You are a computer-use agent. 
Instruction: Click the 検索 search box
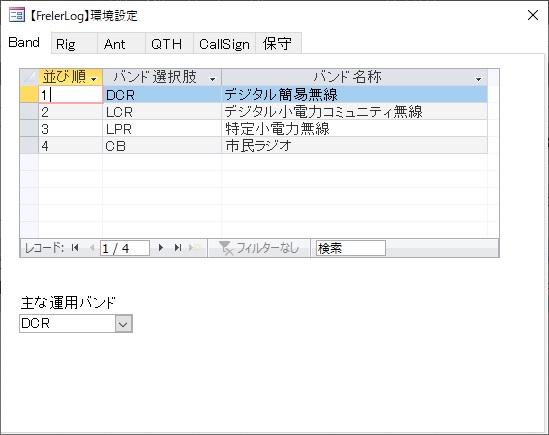(x=350, y=248)
